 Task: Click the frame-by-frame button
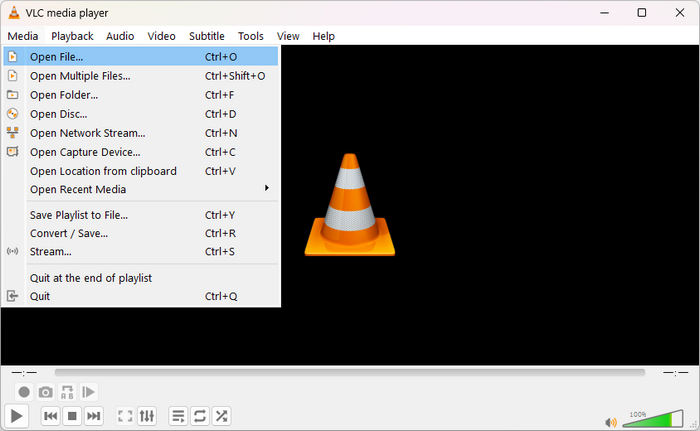point(89,392)
